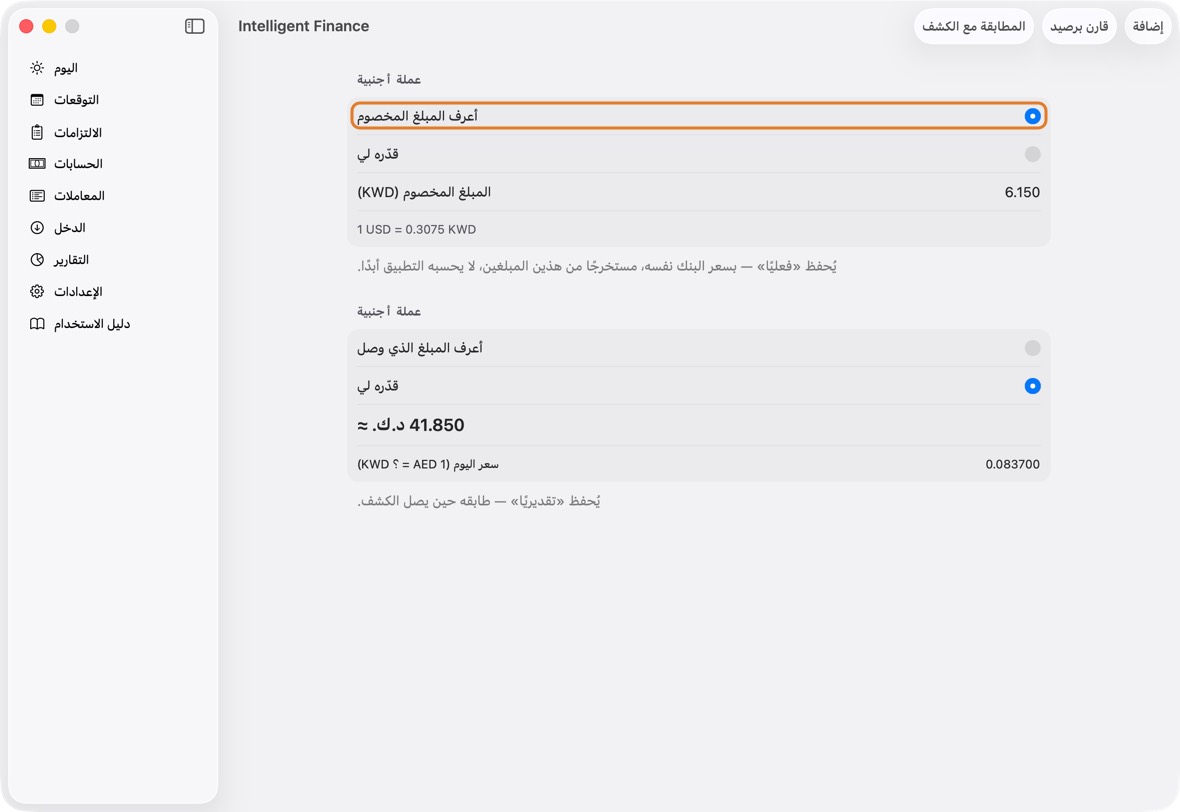The image size is (1180, 812).
Task: Click the note starting يُحفظ «تقديريًا»
Action: (x=479, y=501)
